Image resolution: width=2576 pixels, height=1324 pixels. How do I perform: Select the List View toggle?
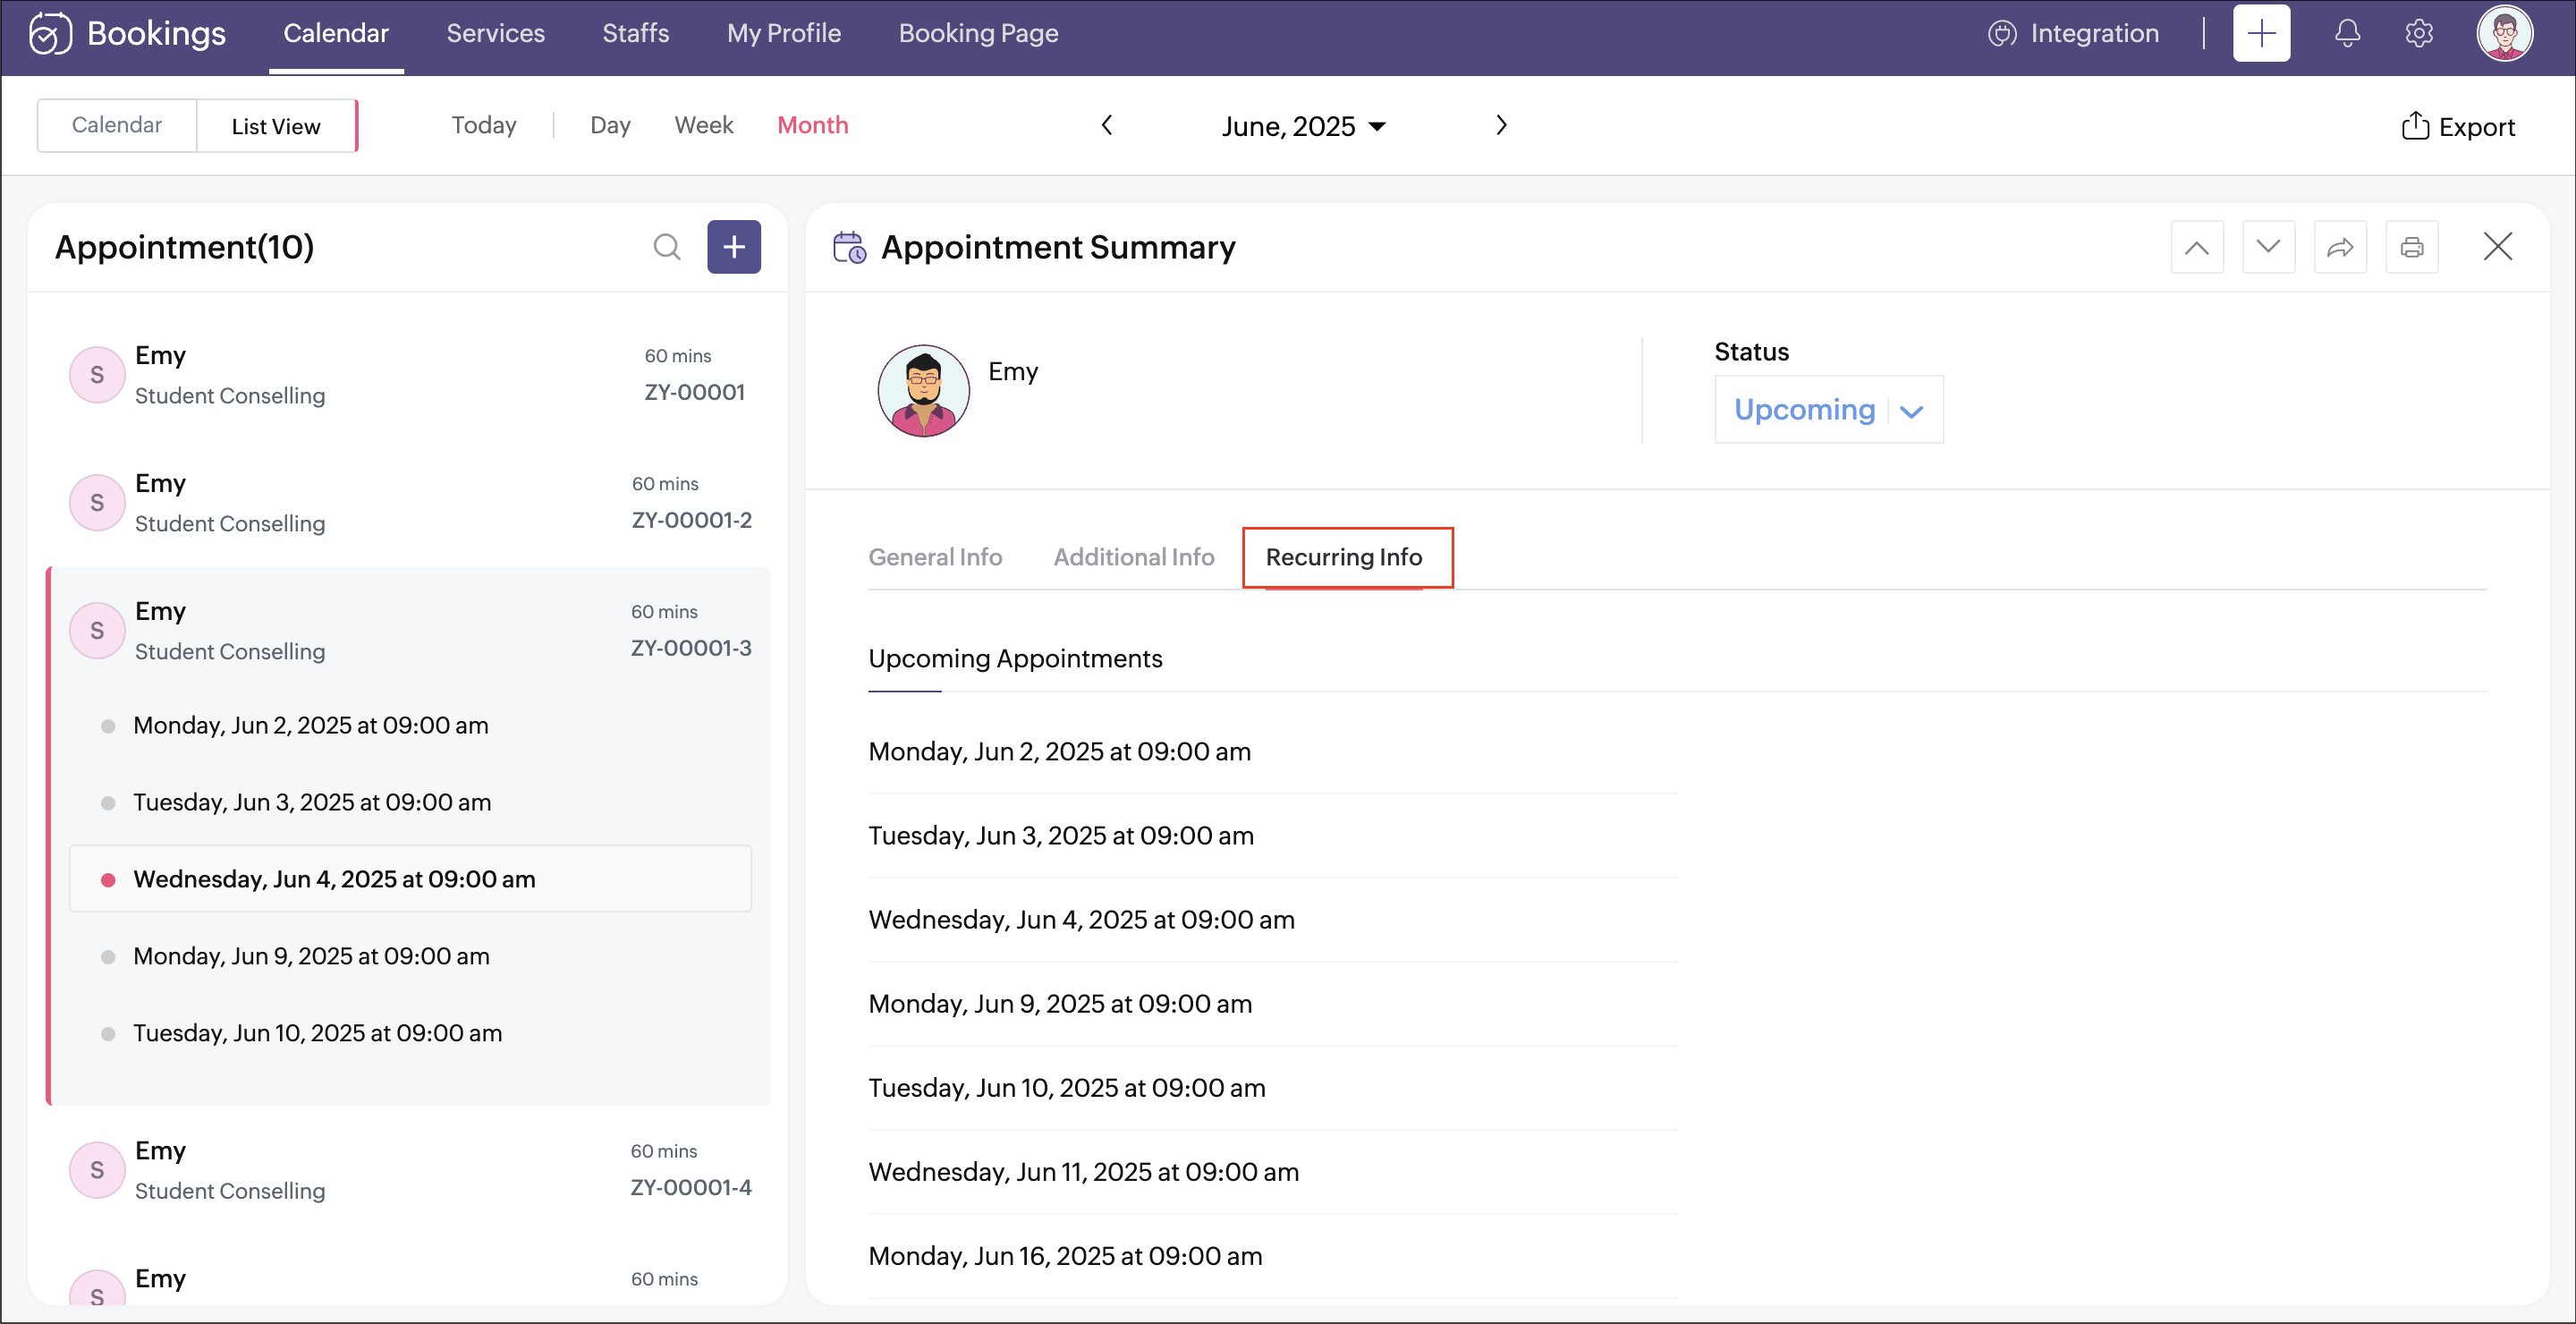[x=276, y=126]
